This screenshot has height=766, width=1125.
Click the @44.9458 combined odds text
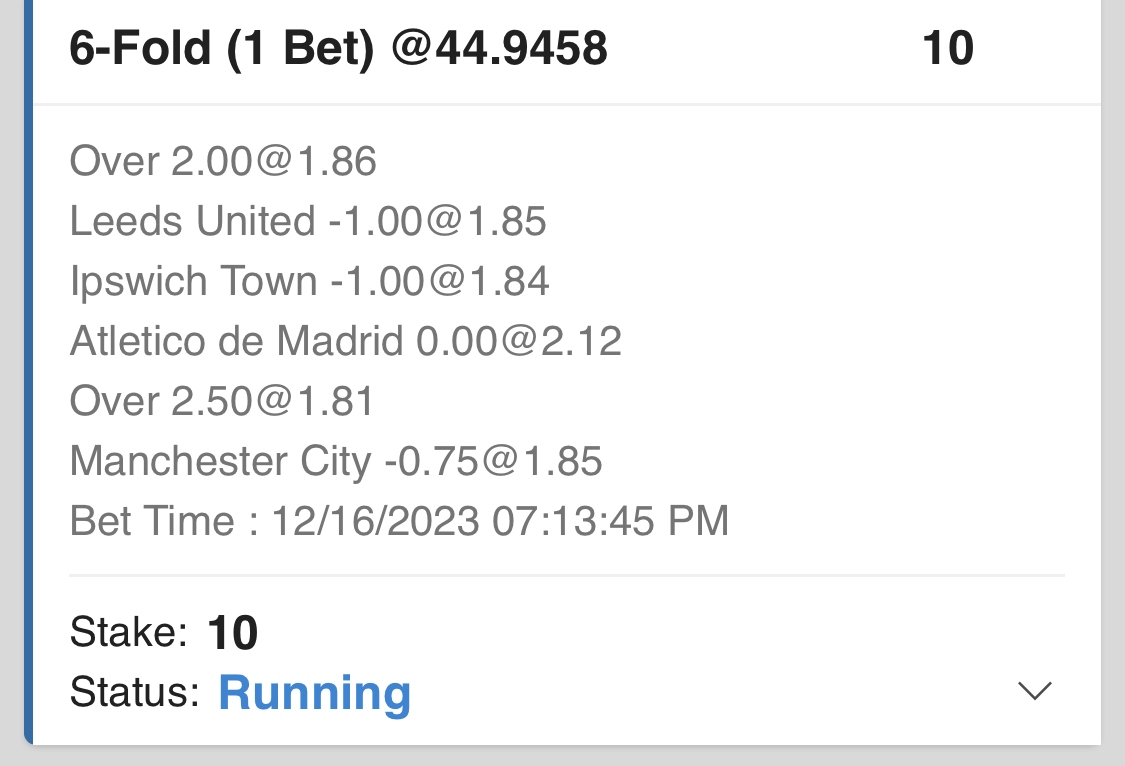click(499, 48)
